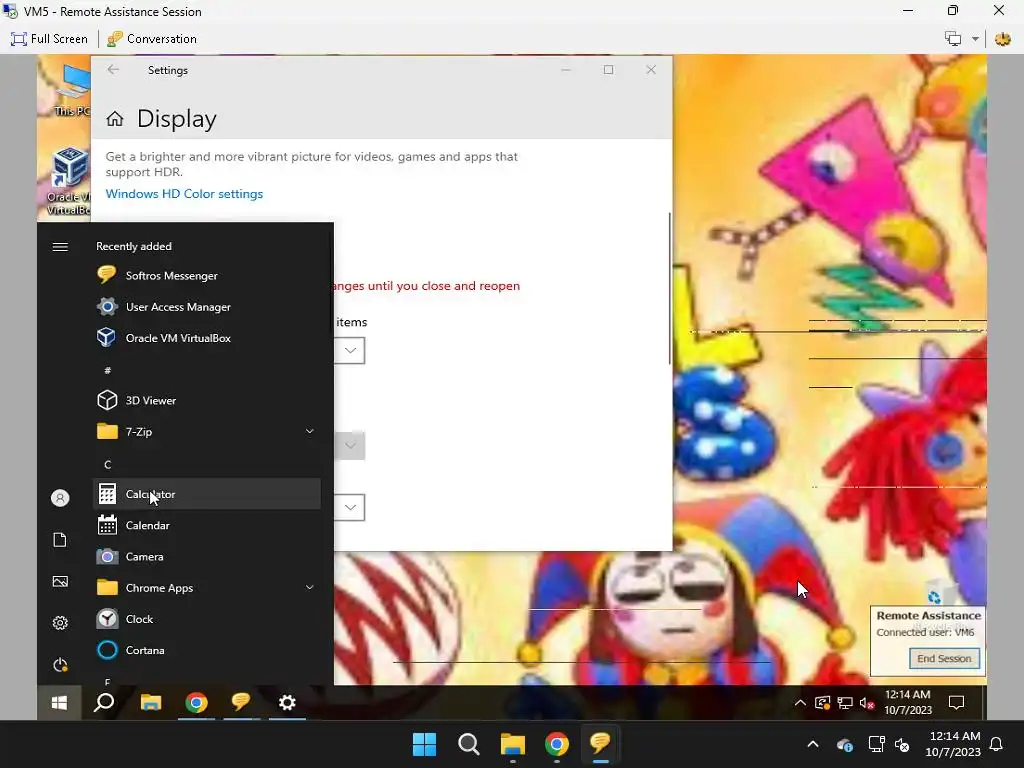This screenshot has height=768, width=1024.
Task: Expand the Start menu hamburger button
Action: (60, 246)
